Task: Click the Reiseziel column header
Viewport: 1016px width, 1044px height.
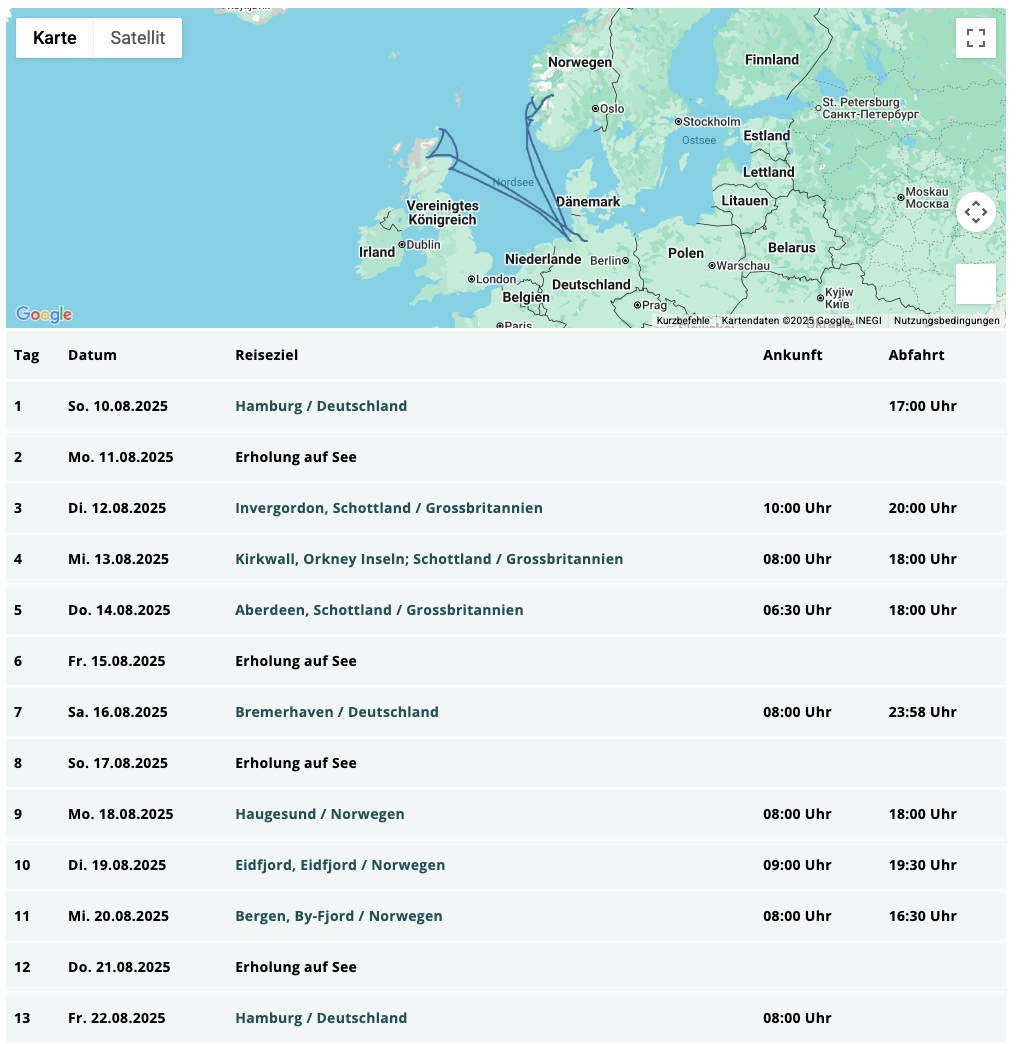Action: click(266, 355)
